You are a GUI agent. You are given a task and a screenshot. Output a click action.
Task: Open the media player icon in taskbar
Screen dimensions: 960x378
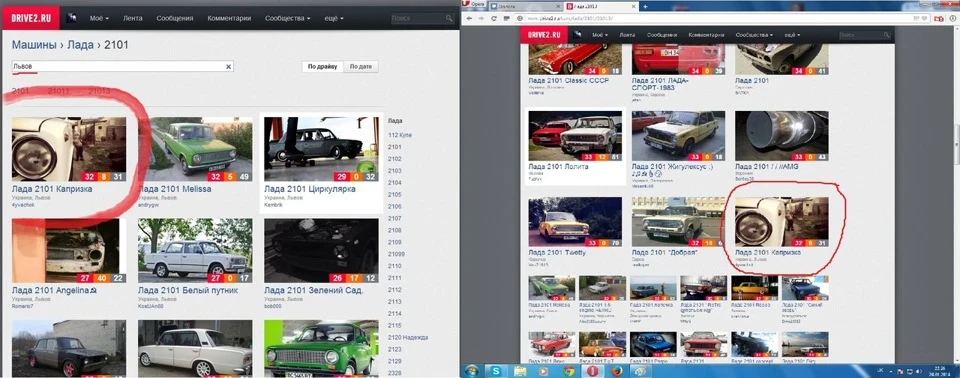[x=544, y=371]
